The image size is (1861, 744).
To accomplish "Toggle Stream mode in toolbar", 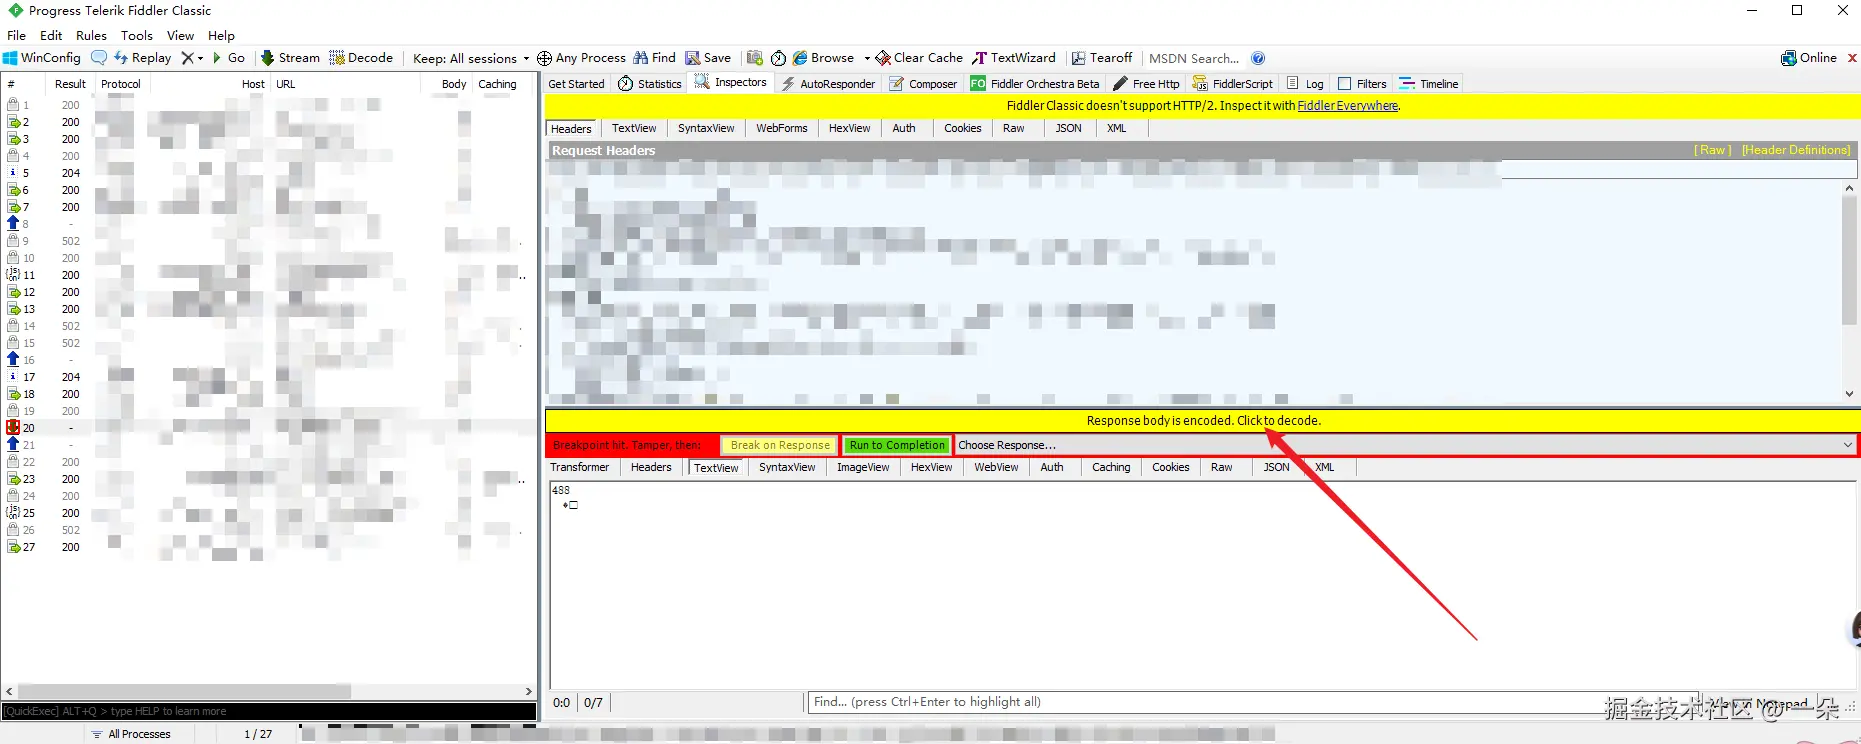I will click(x=290, y=58).
